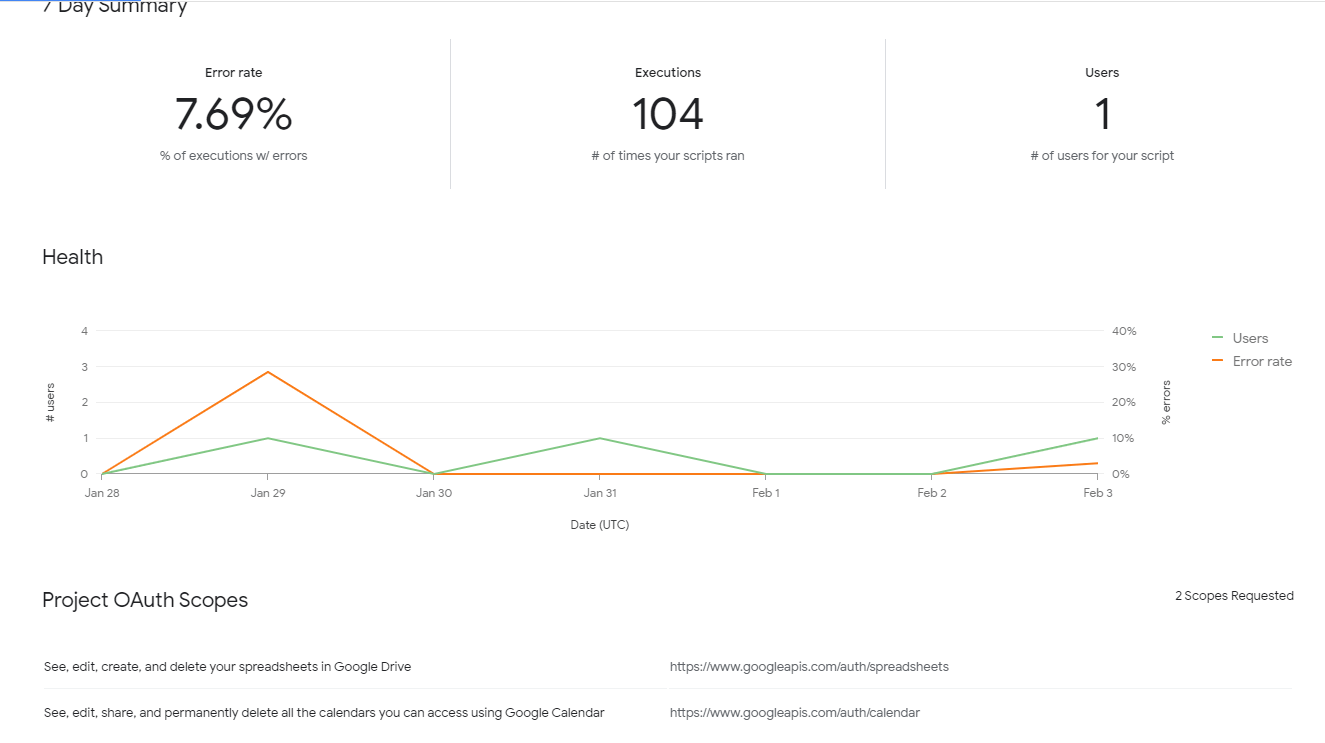Click '# of times your scripts ran' caption
The image size is (1325, 743).
click(668, 156)
